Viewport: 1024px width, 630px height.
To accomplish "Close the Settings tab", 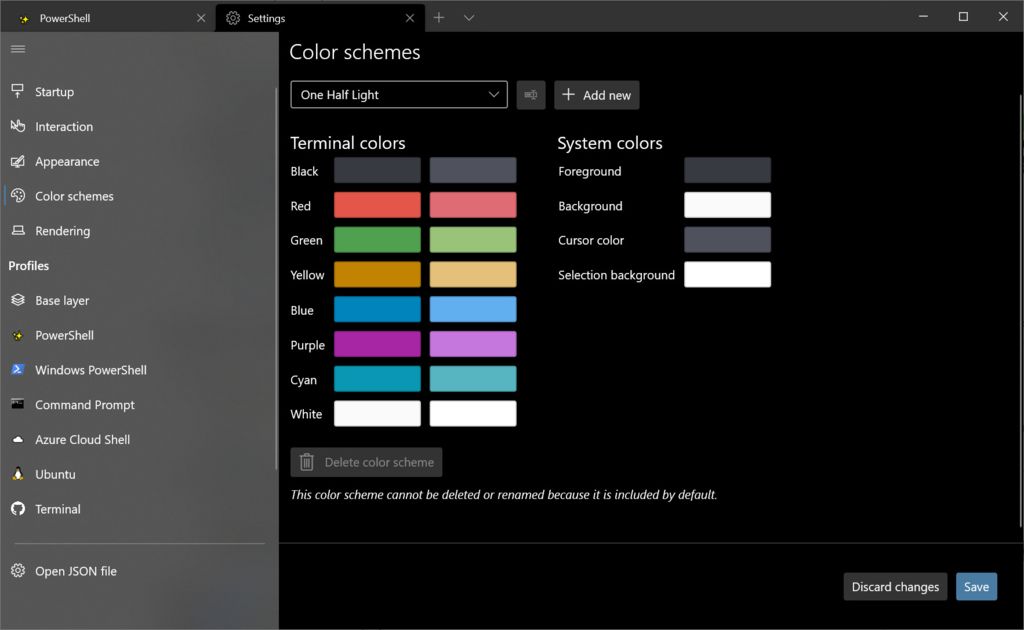I will pos(409,18).
